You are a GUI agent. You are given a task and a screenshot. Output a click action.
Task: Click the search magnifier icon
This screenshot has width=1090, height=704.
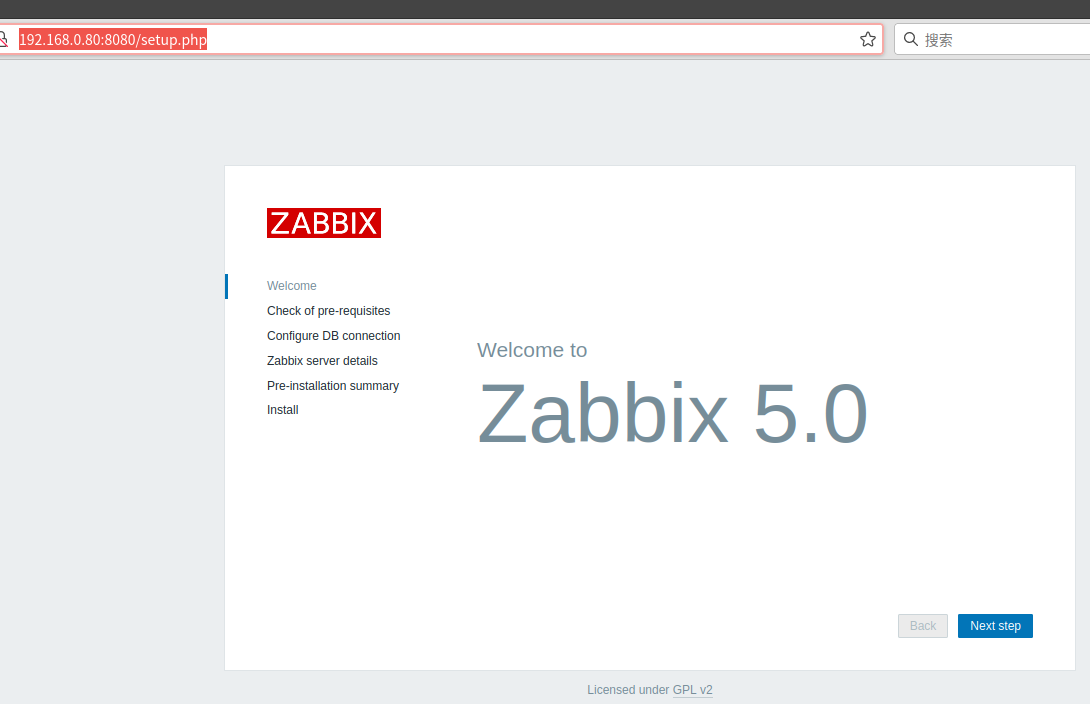911,40
